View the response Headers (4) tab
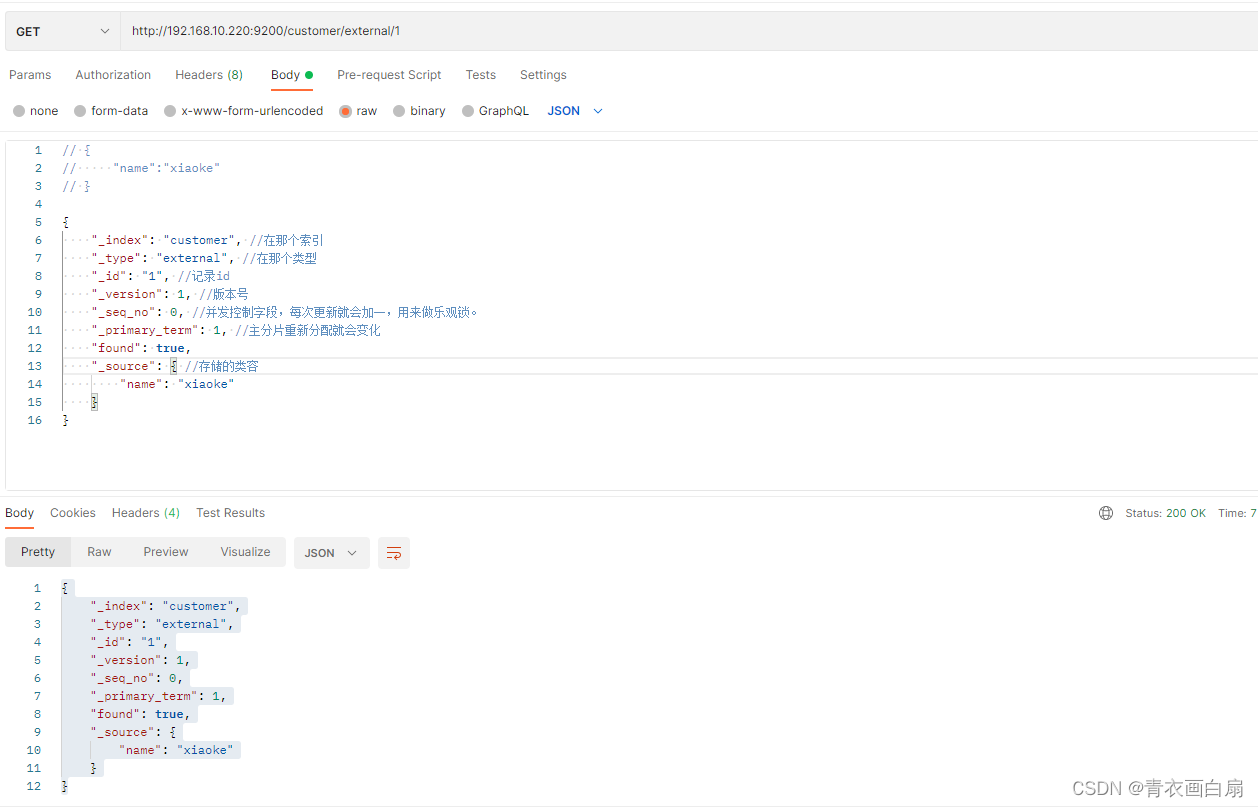 (x=146, y=513)
